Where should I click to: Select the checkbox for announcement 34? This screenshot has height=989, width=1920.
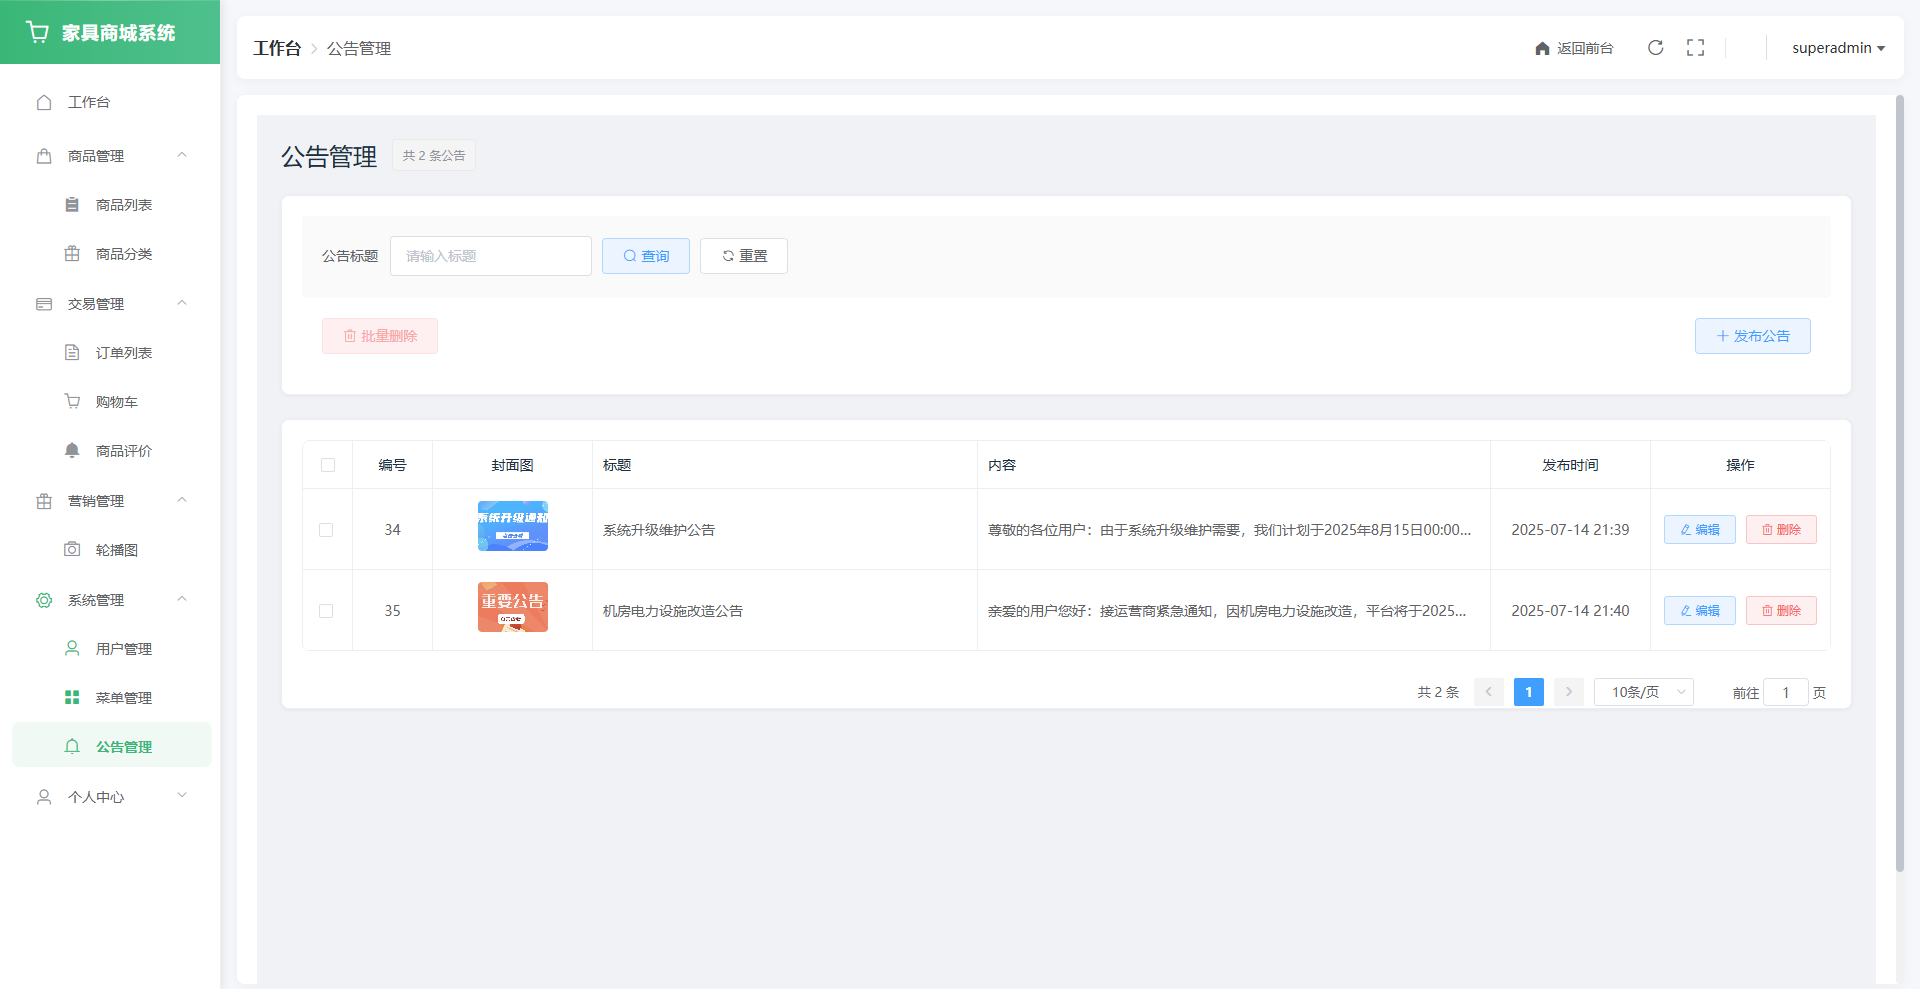pos(326,530)
